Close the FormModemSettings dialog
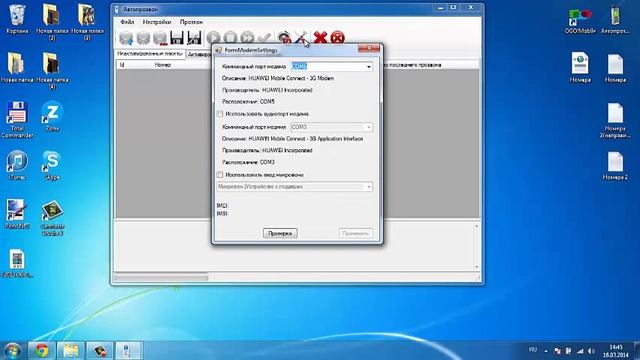The image size is (640, 360). point(369,49)
